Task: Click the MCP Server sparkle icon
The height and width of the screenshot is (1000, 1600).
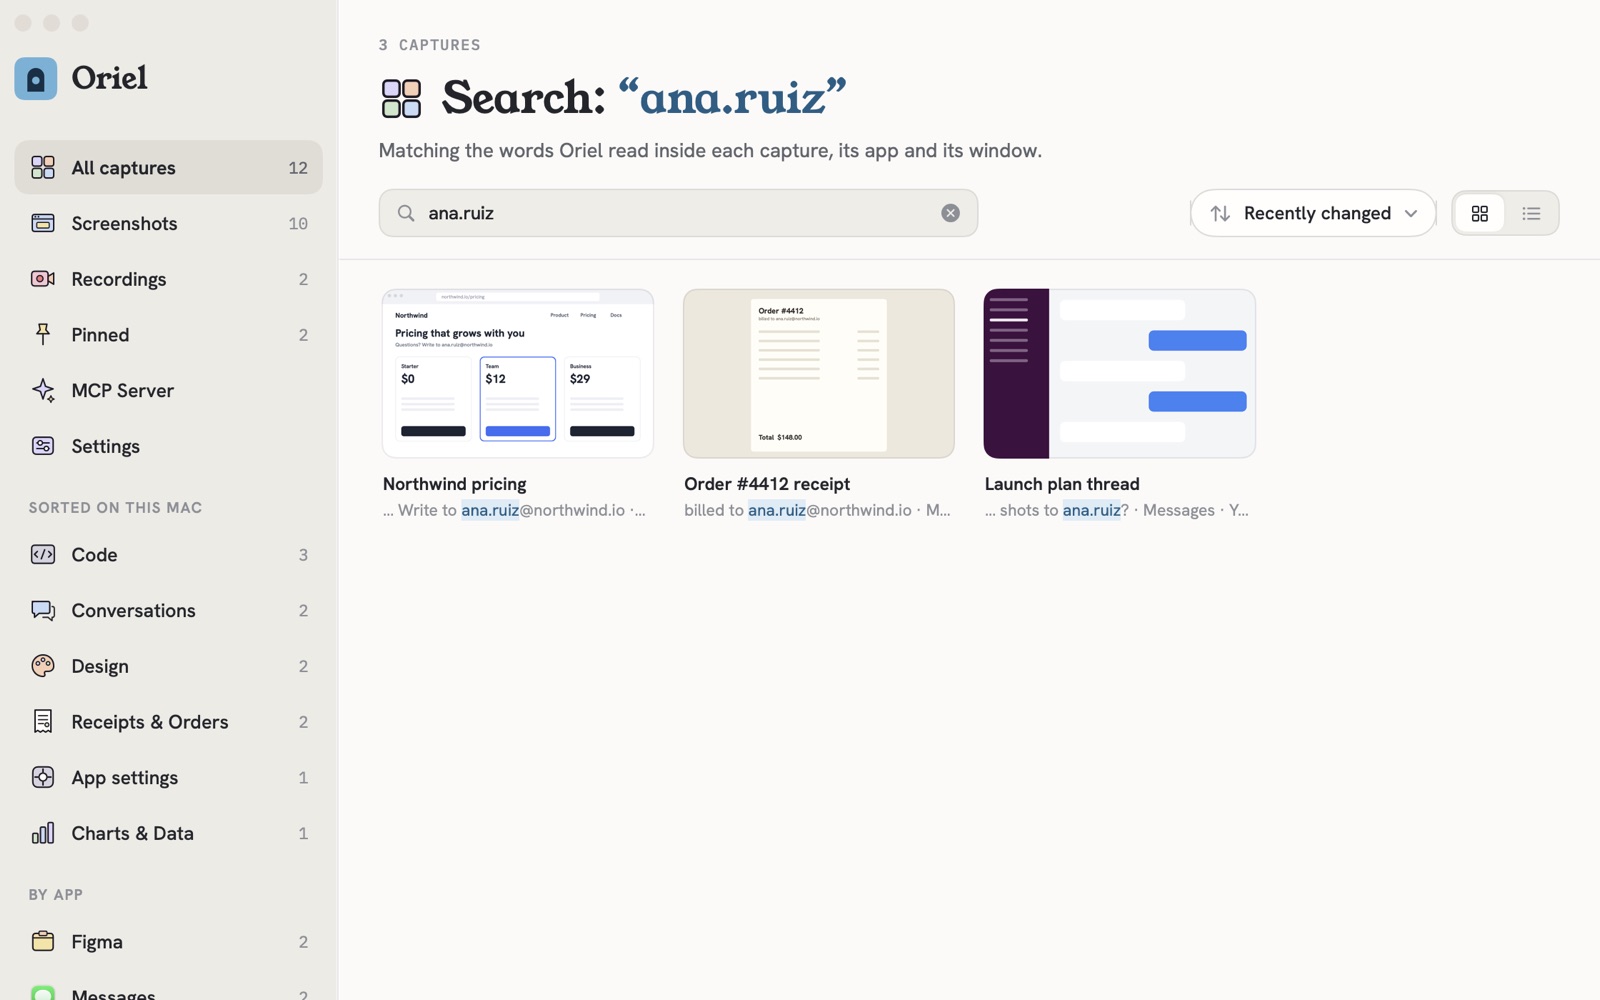Action: point(43,390)
